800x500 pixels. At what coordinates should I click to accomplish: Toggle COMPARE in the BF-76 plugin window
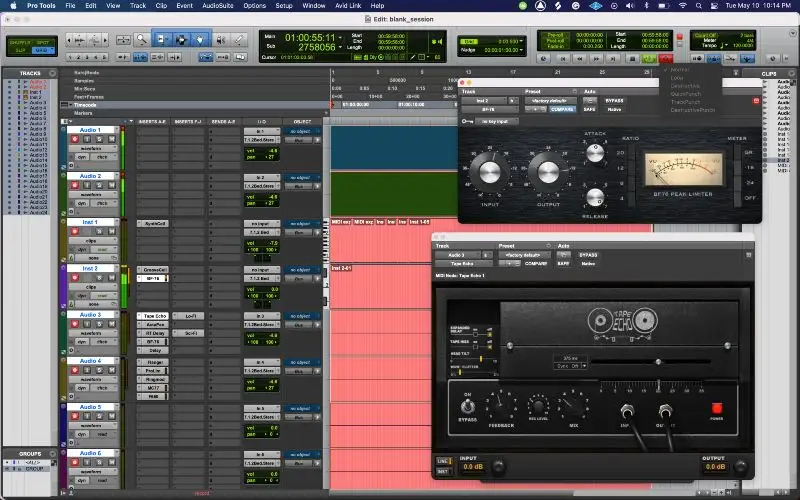562,109
